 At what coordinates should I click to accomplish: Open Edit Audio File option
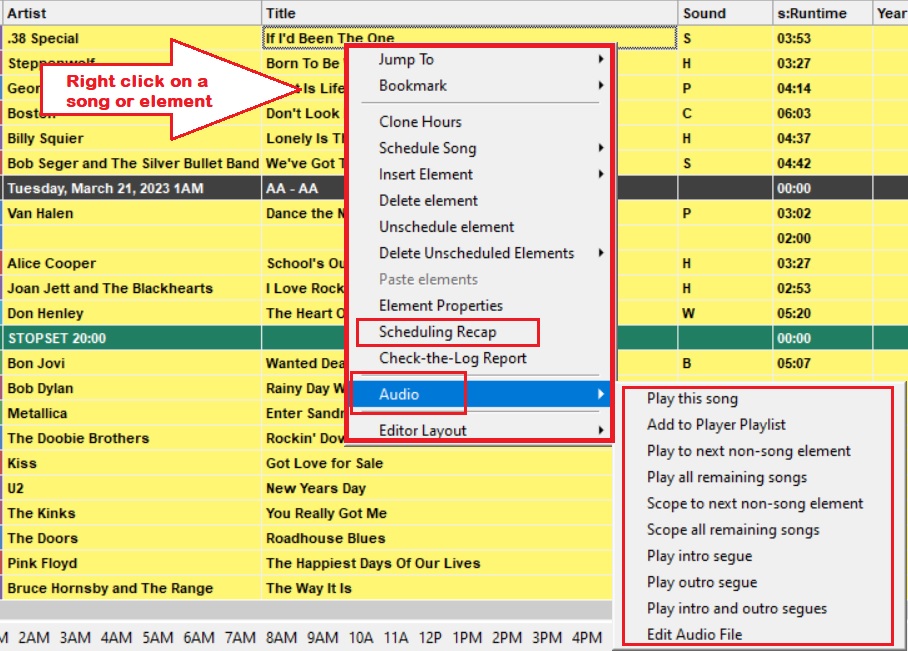point(694,634)
